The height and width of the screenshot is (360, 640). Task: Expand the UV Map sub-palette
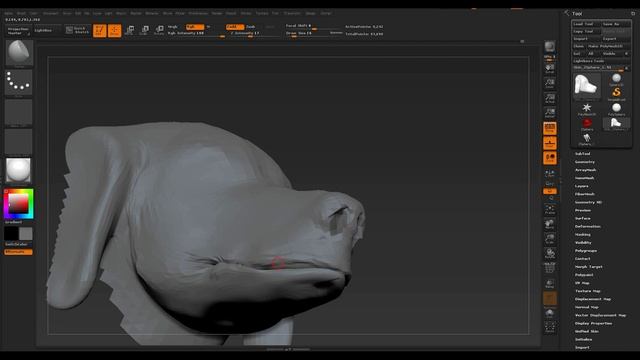point(582,283)
